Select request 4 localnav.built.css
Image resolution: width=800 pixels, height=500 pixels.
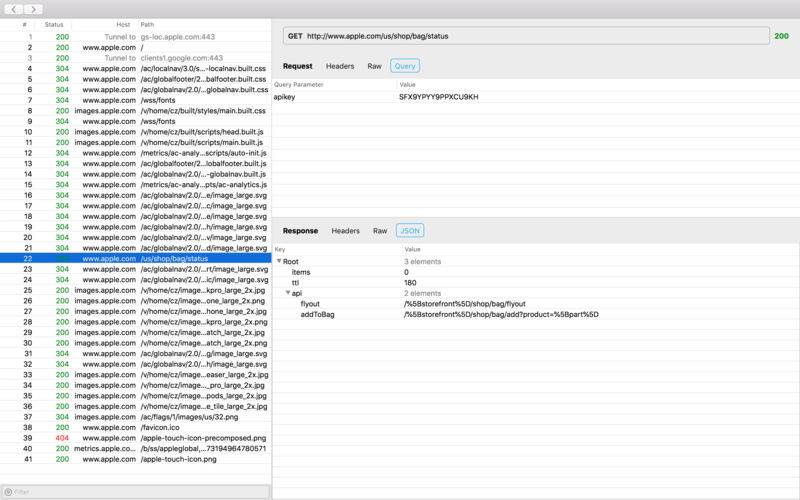tap(136, 68)
